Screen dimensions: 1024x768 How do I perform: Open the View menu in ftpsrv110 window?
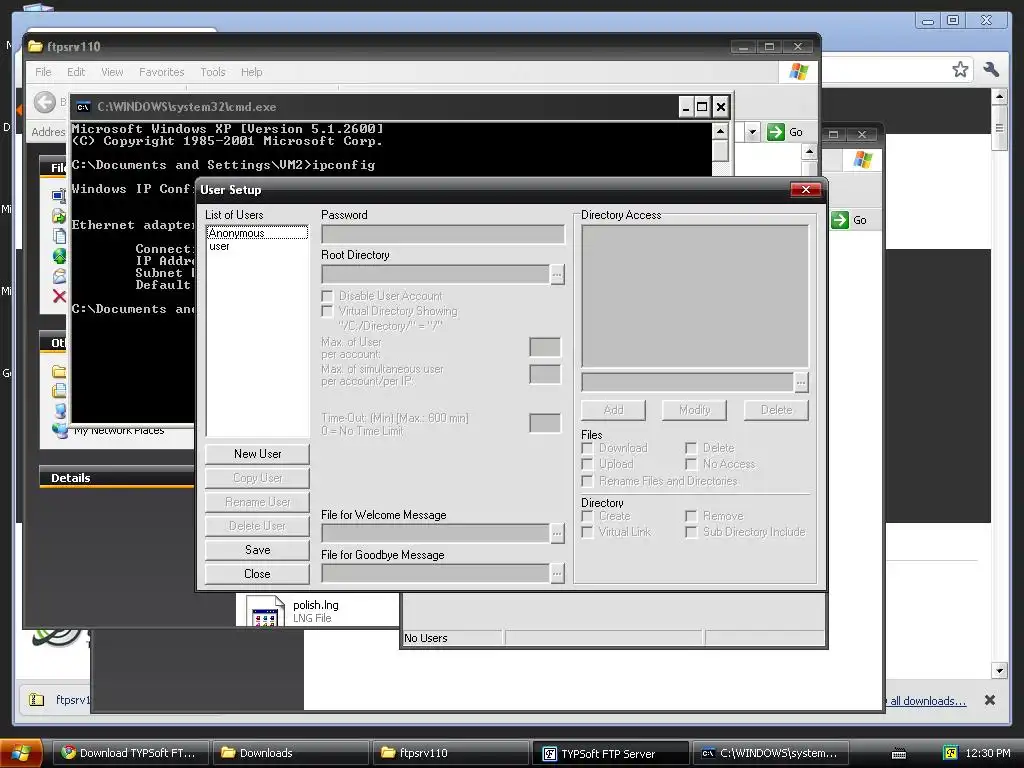click(x=112, y=72)
